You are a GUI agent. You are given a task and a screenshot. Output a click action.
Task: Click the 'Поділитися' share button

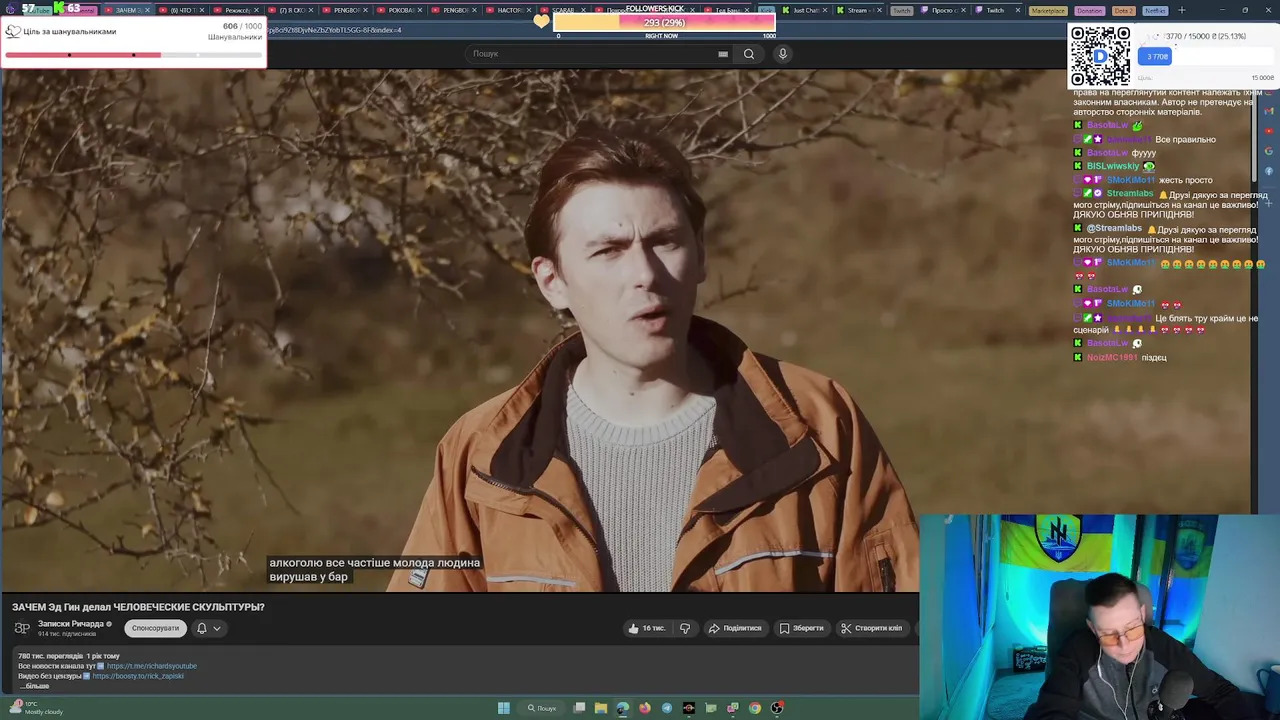pyautogui.click(x=735, y=628)
